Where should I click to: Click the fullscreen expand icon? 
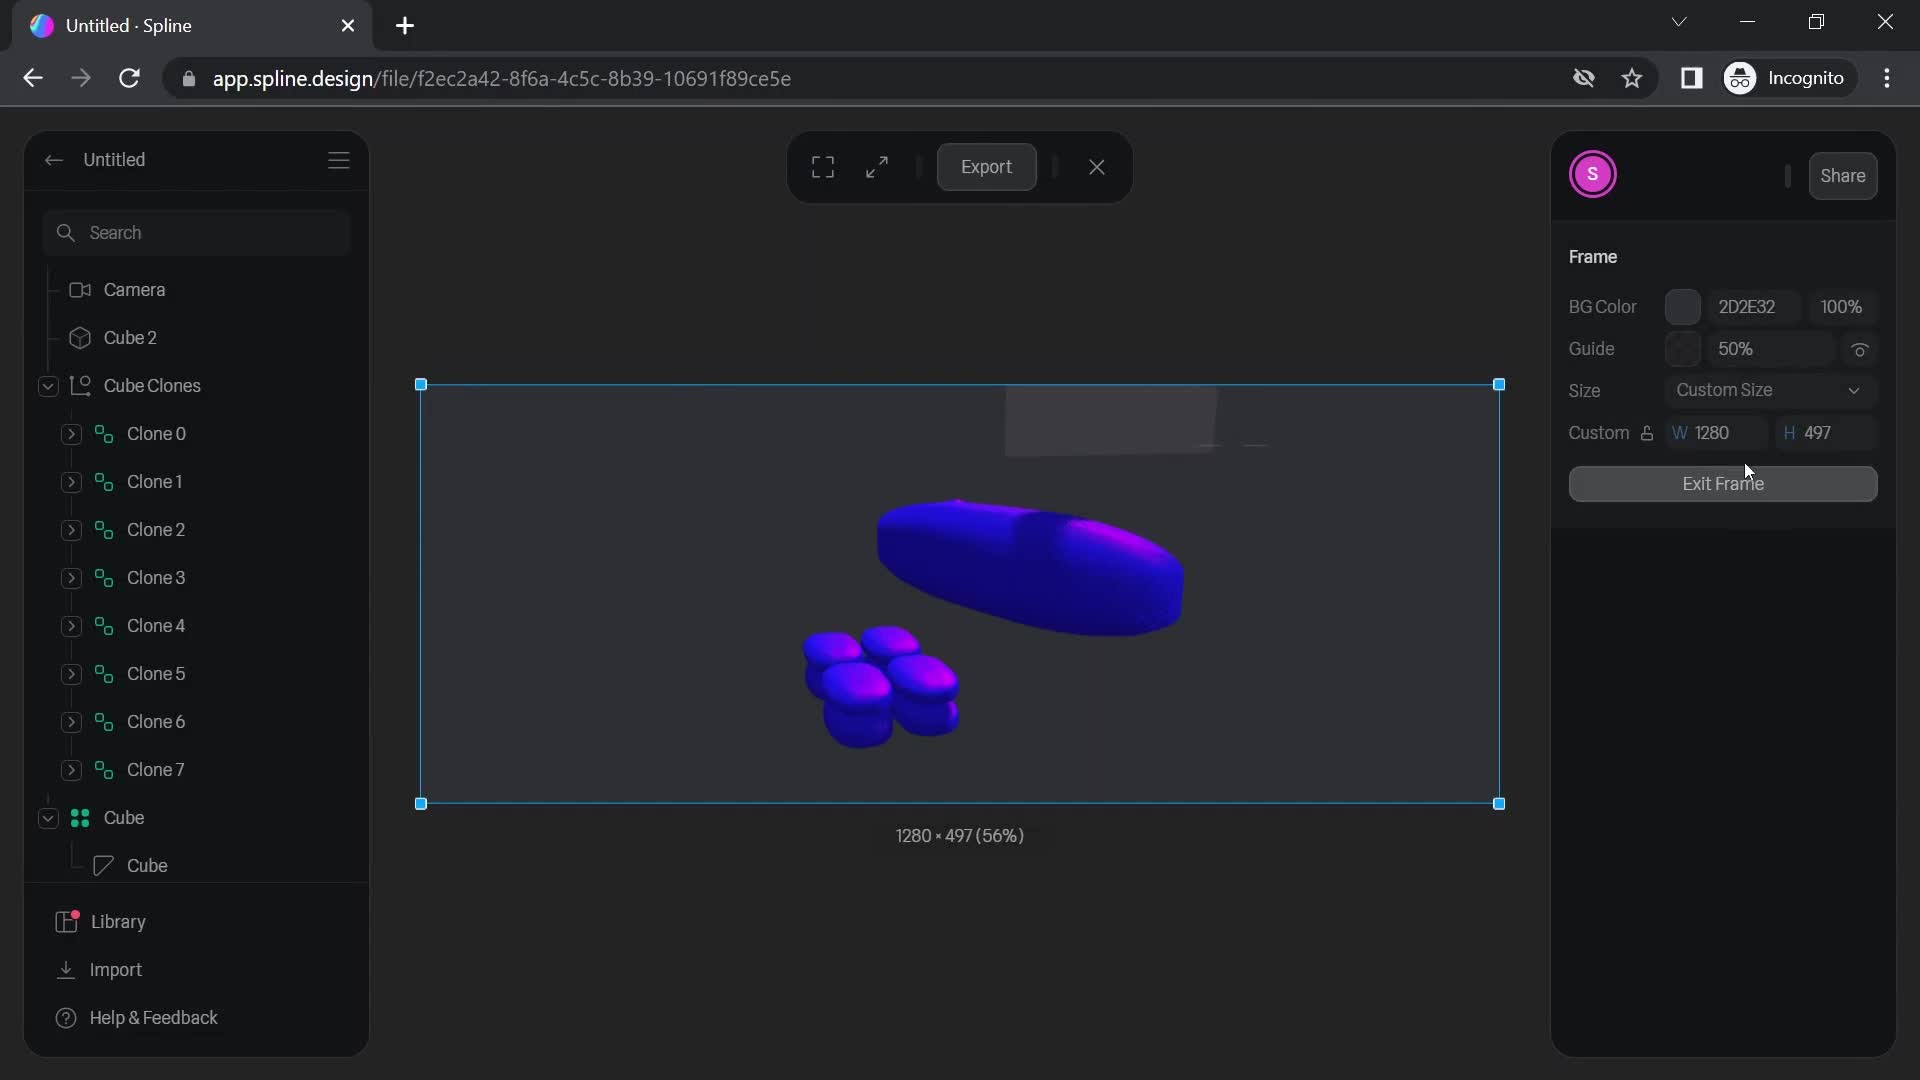pos(876,166)
